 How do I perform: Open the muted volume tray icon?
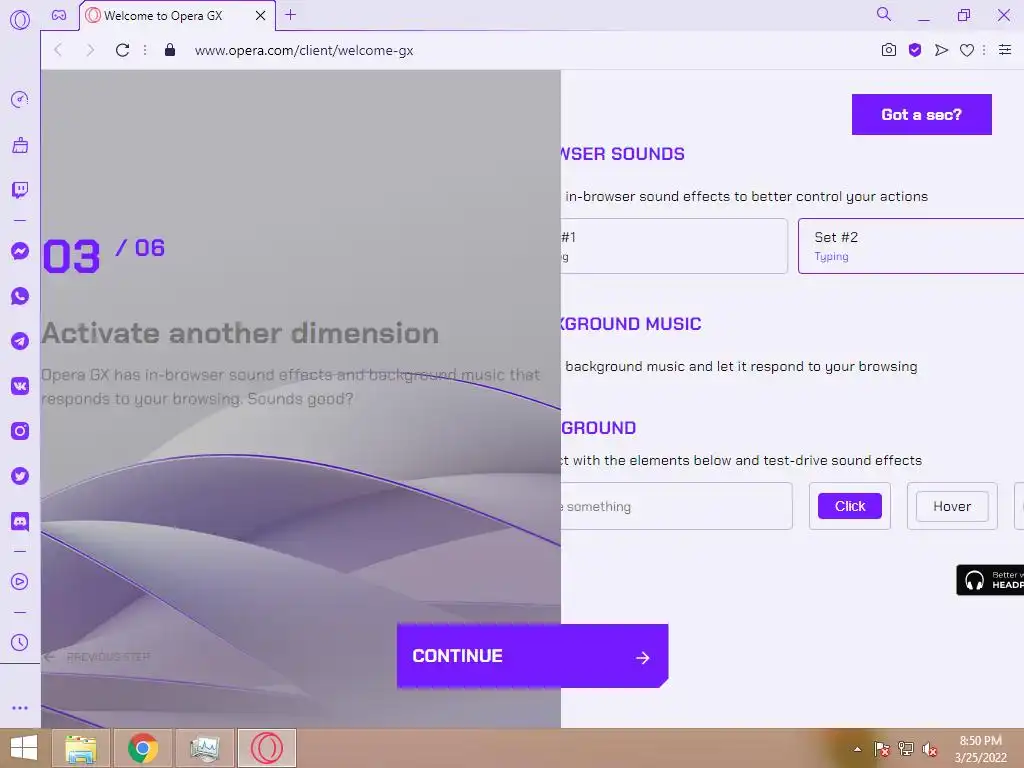[x=929, y=749]
